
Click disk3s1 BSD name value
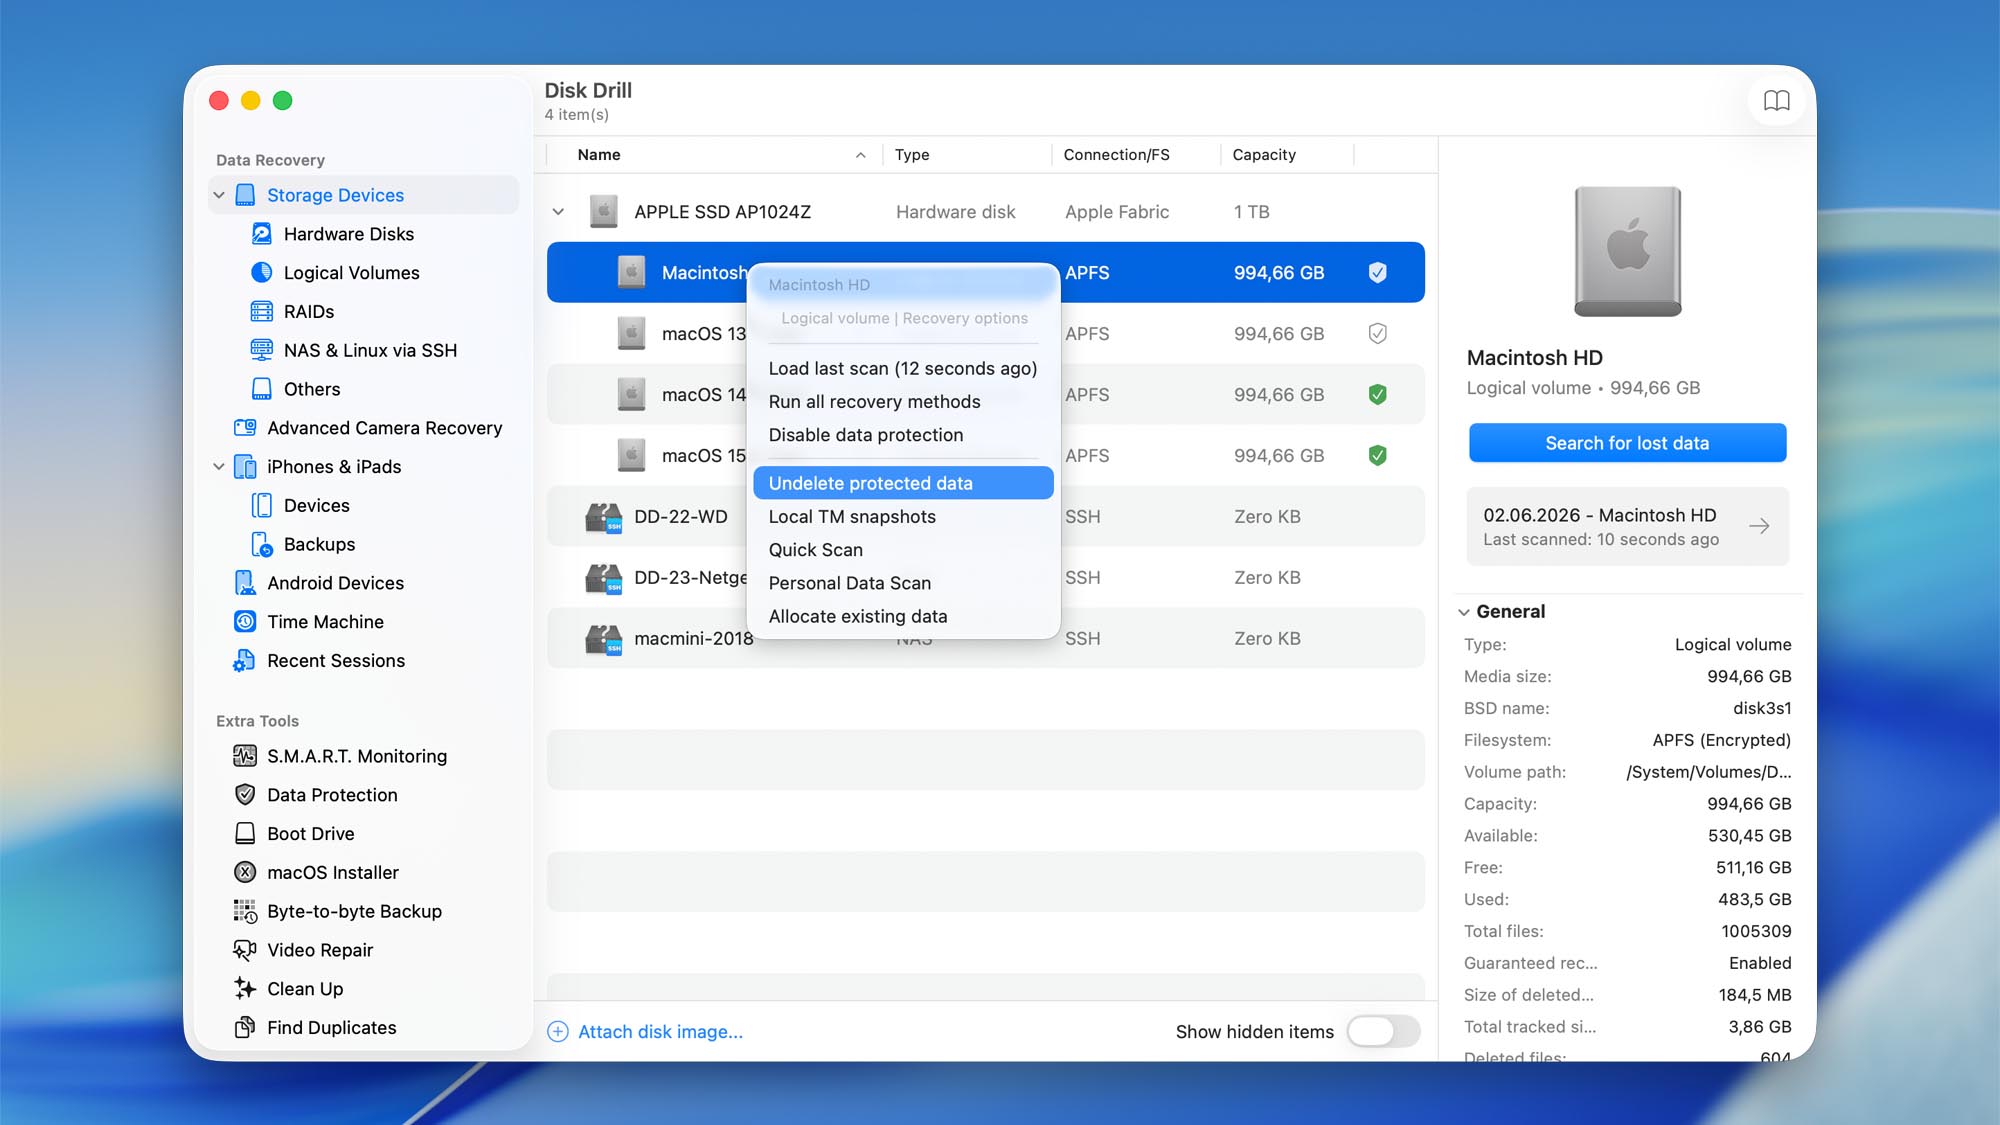pos(1761,708)
